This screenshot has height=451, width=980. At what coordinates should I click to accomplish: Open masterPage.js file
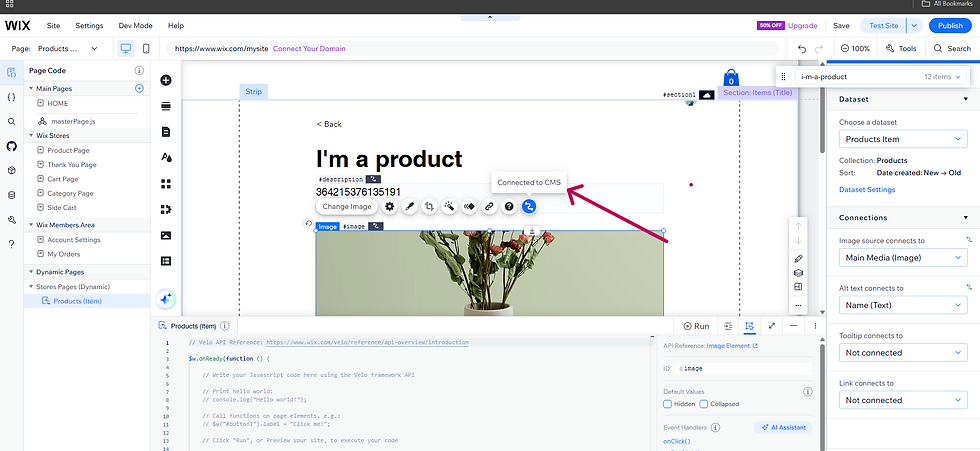[x=71, y=121]
